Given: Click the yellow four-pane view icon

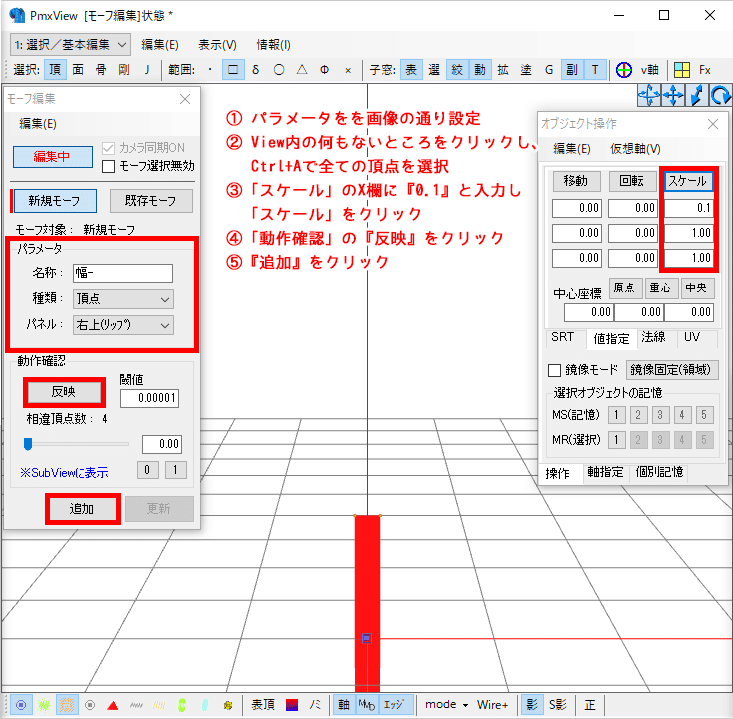Looking at the screenshot, I should (x=682, y=70).
